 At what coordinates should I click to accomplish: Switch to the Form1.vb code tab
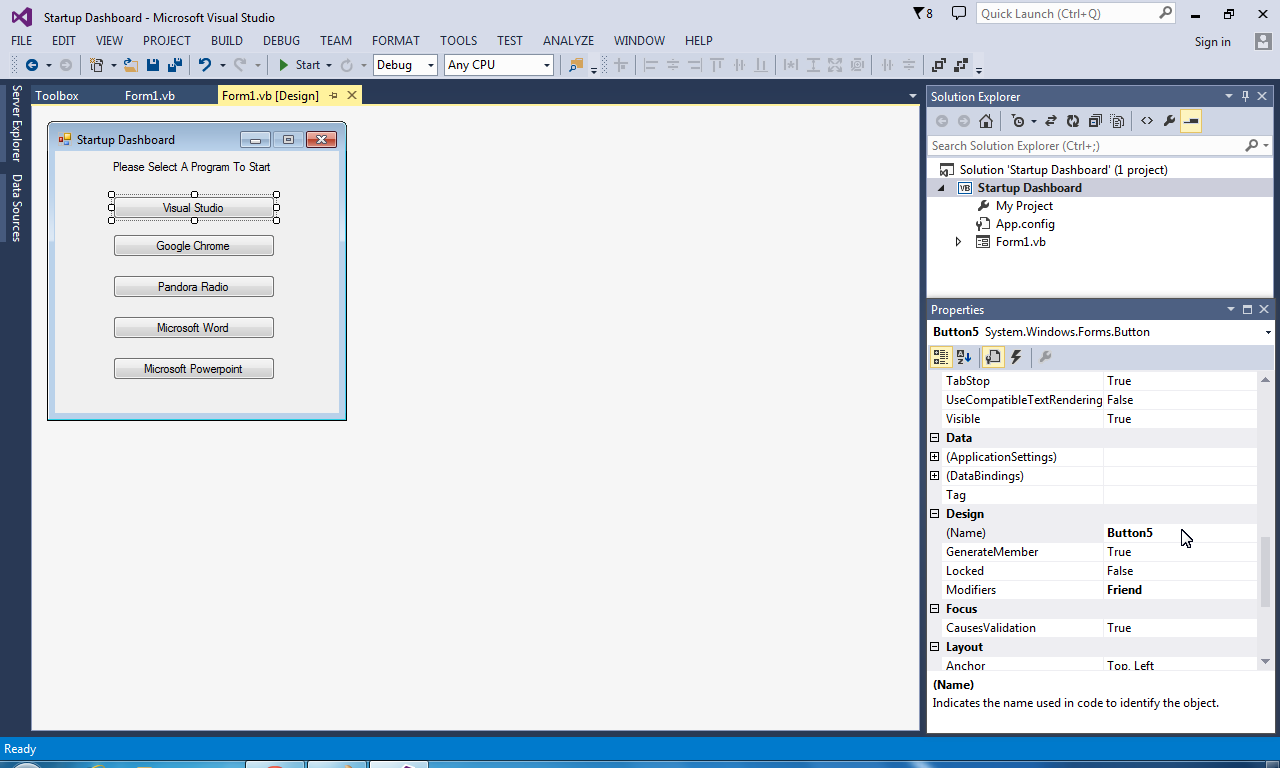150,96
